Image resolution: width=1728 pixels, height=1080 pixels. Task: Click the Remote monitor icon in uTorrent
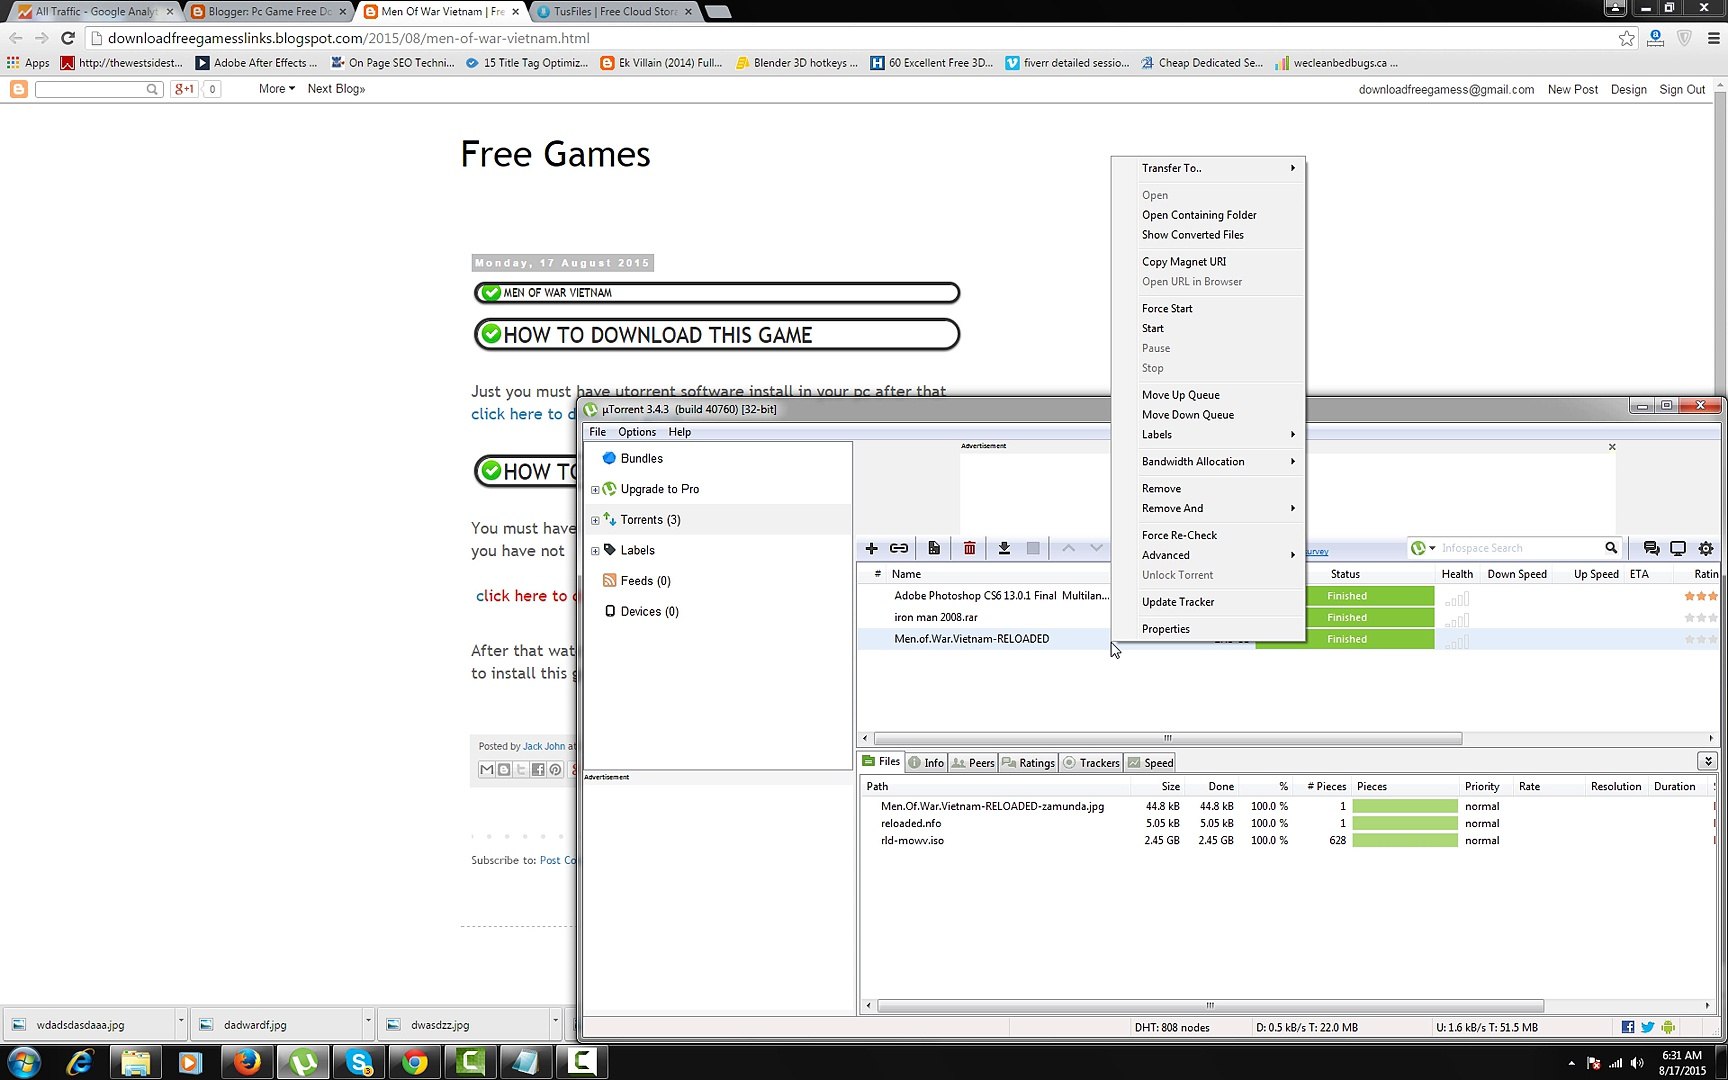pos(1678,548)
